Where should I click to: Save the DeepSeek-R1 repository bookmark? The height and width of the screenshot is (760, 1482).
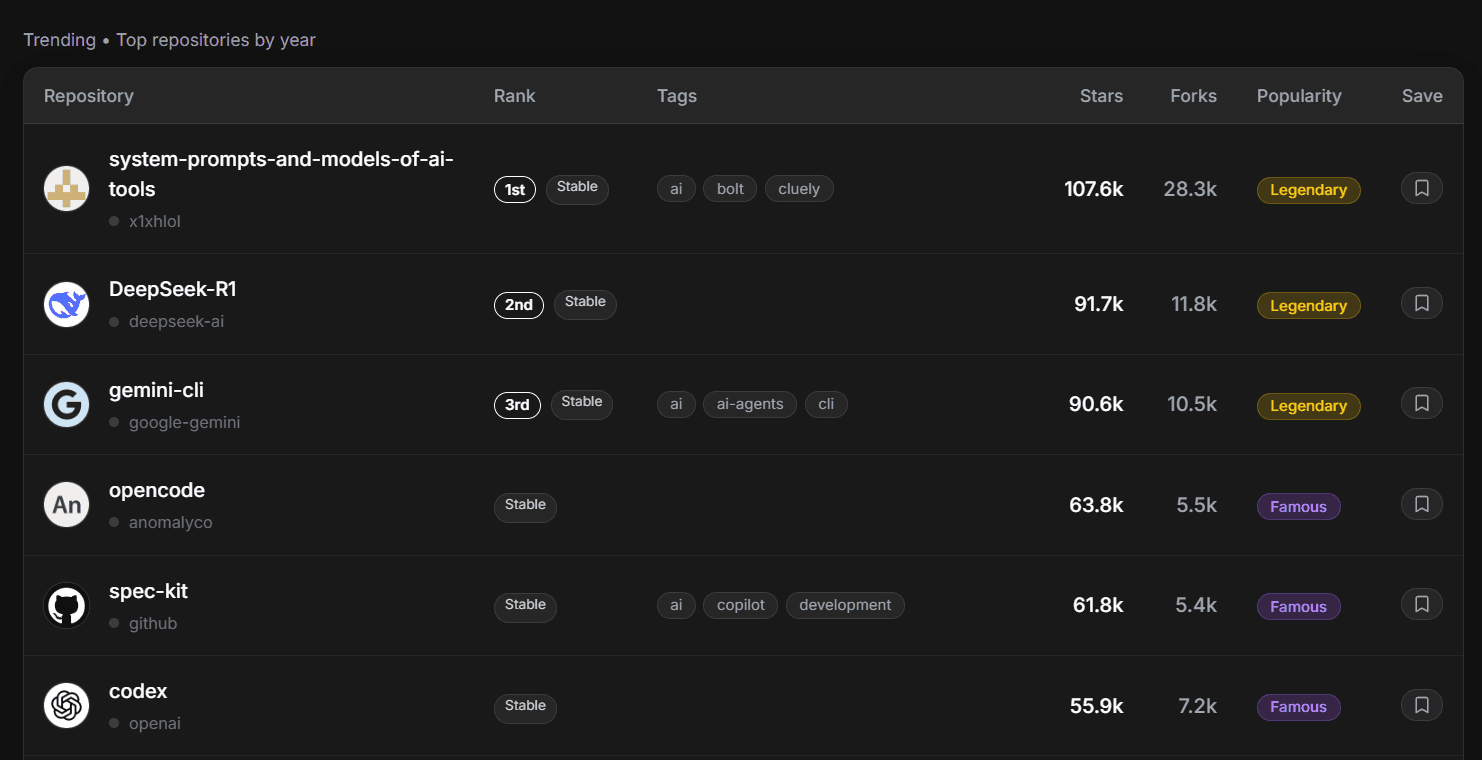(1421, 303)
